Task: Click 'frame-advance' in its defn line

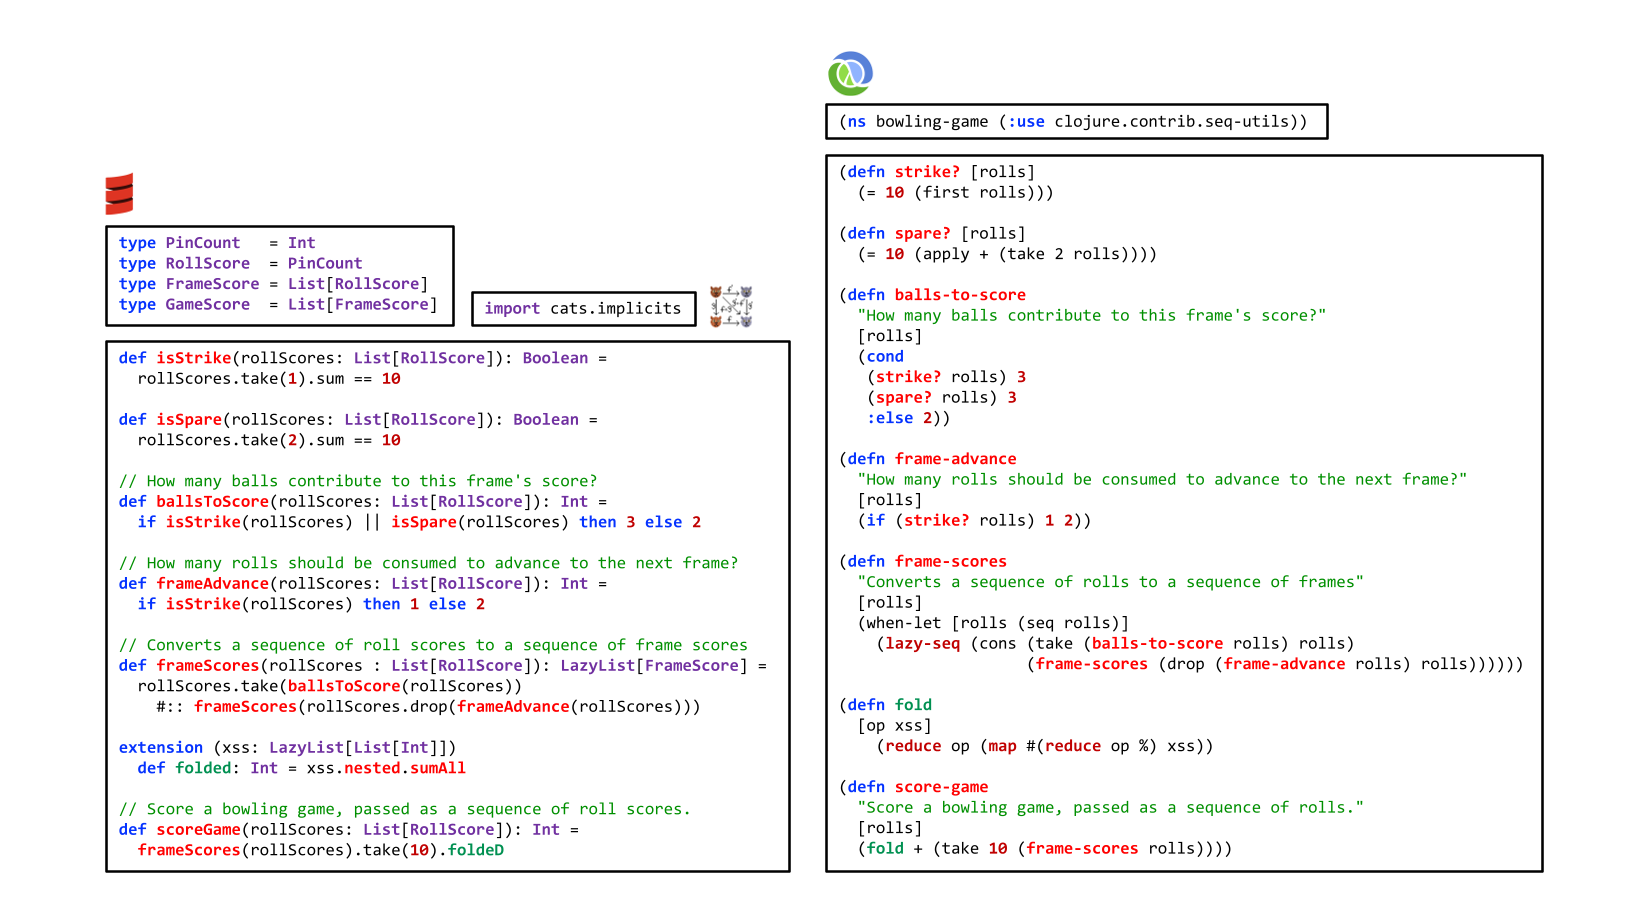Action: tap(956, 459)
